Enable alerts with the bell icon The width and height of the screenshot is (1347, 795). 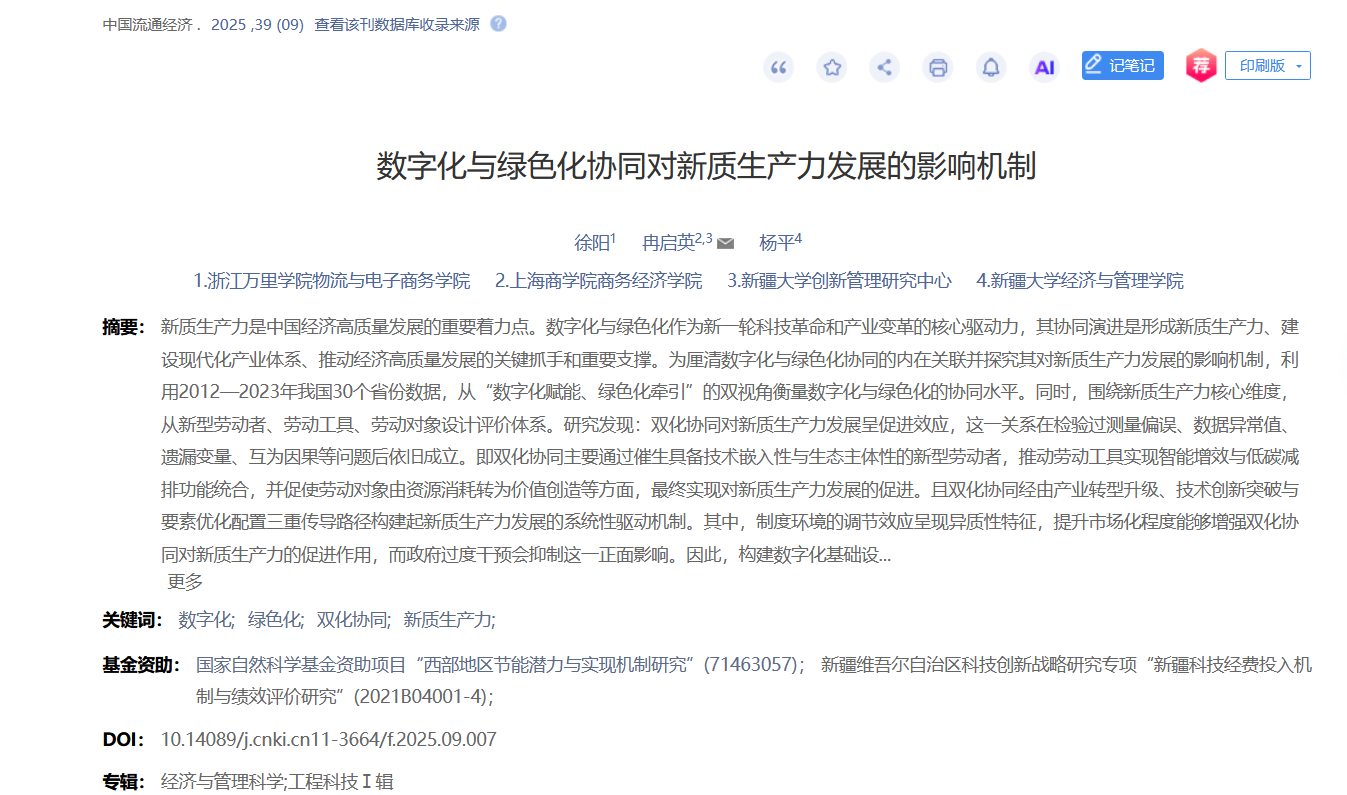click(x=991, y=67)
